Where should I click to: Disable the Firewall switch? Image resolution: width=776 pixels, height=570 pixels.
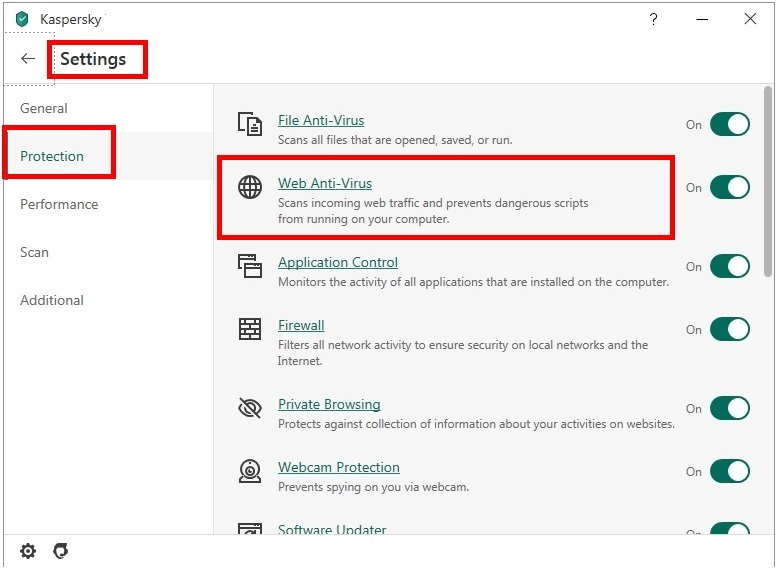point(729,330)
